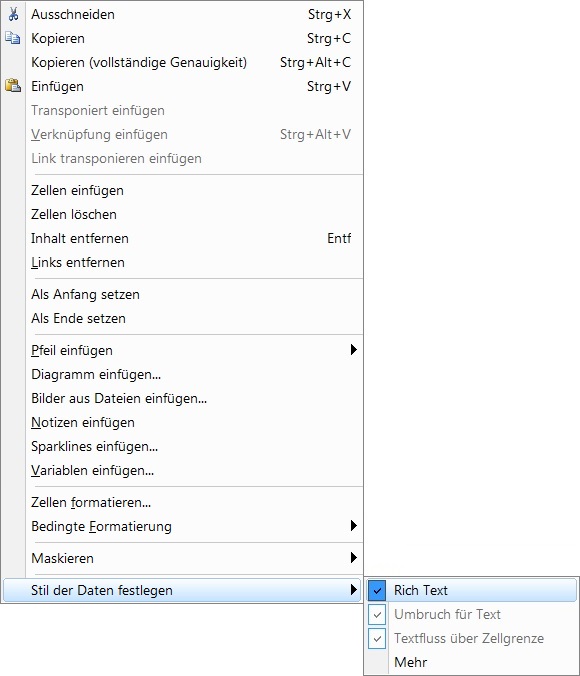
Task: Click the clipboard icon beside Einfügen
Action: [13, 86]
